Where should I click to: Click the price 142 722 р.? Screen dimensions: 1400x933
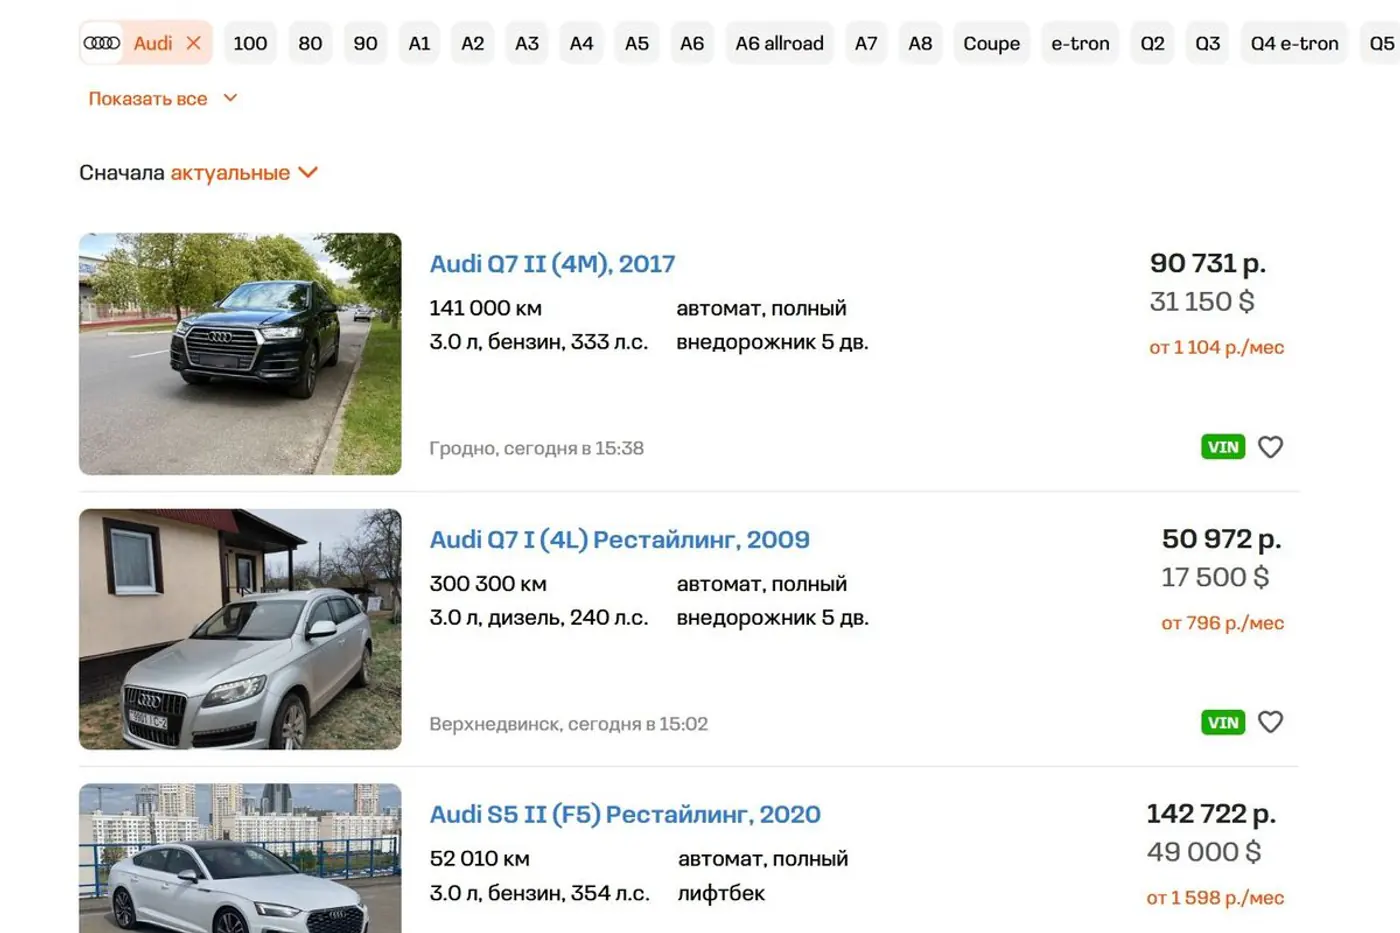click(1211, 814)
